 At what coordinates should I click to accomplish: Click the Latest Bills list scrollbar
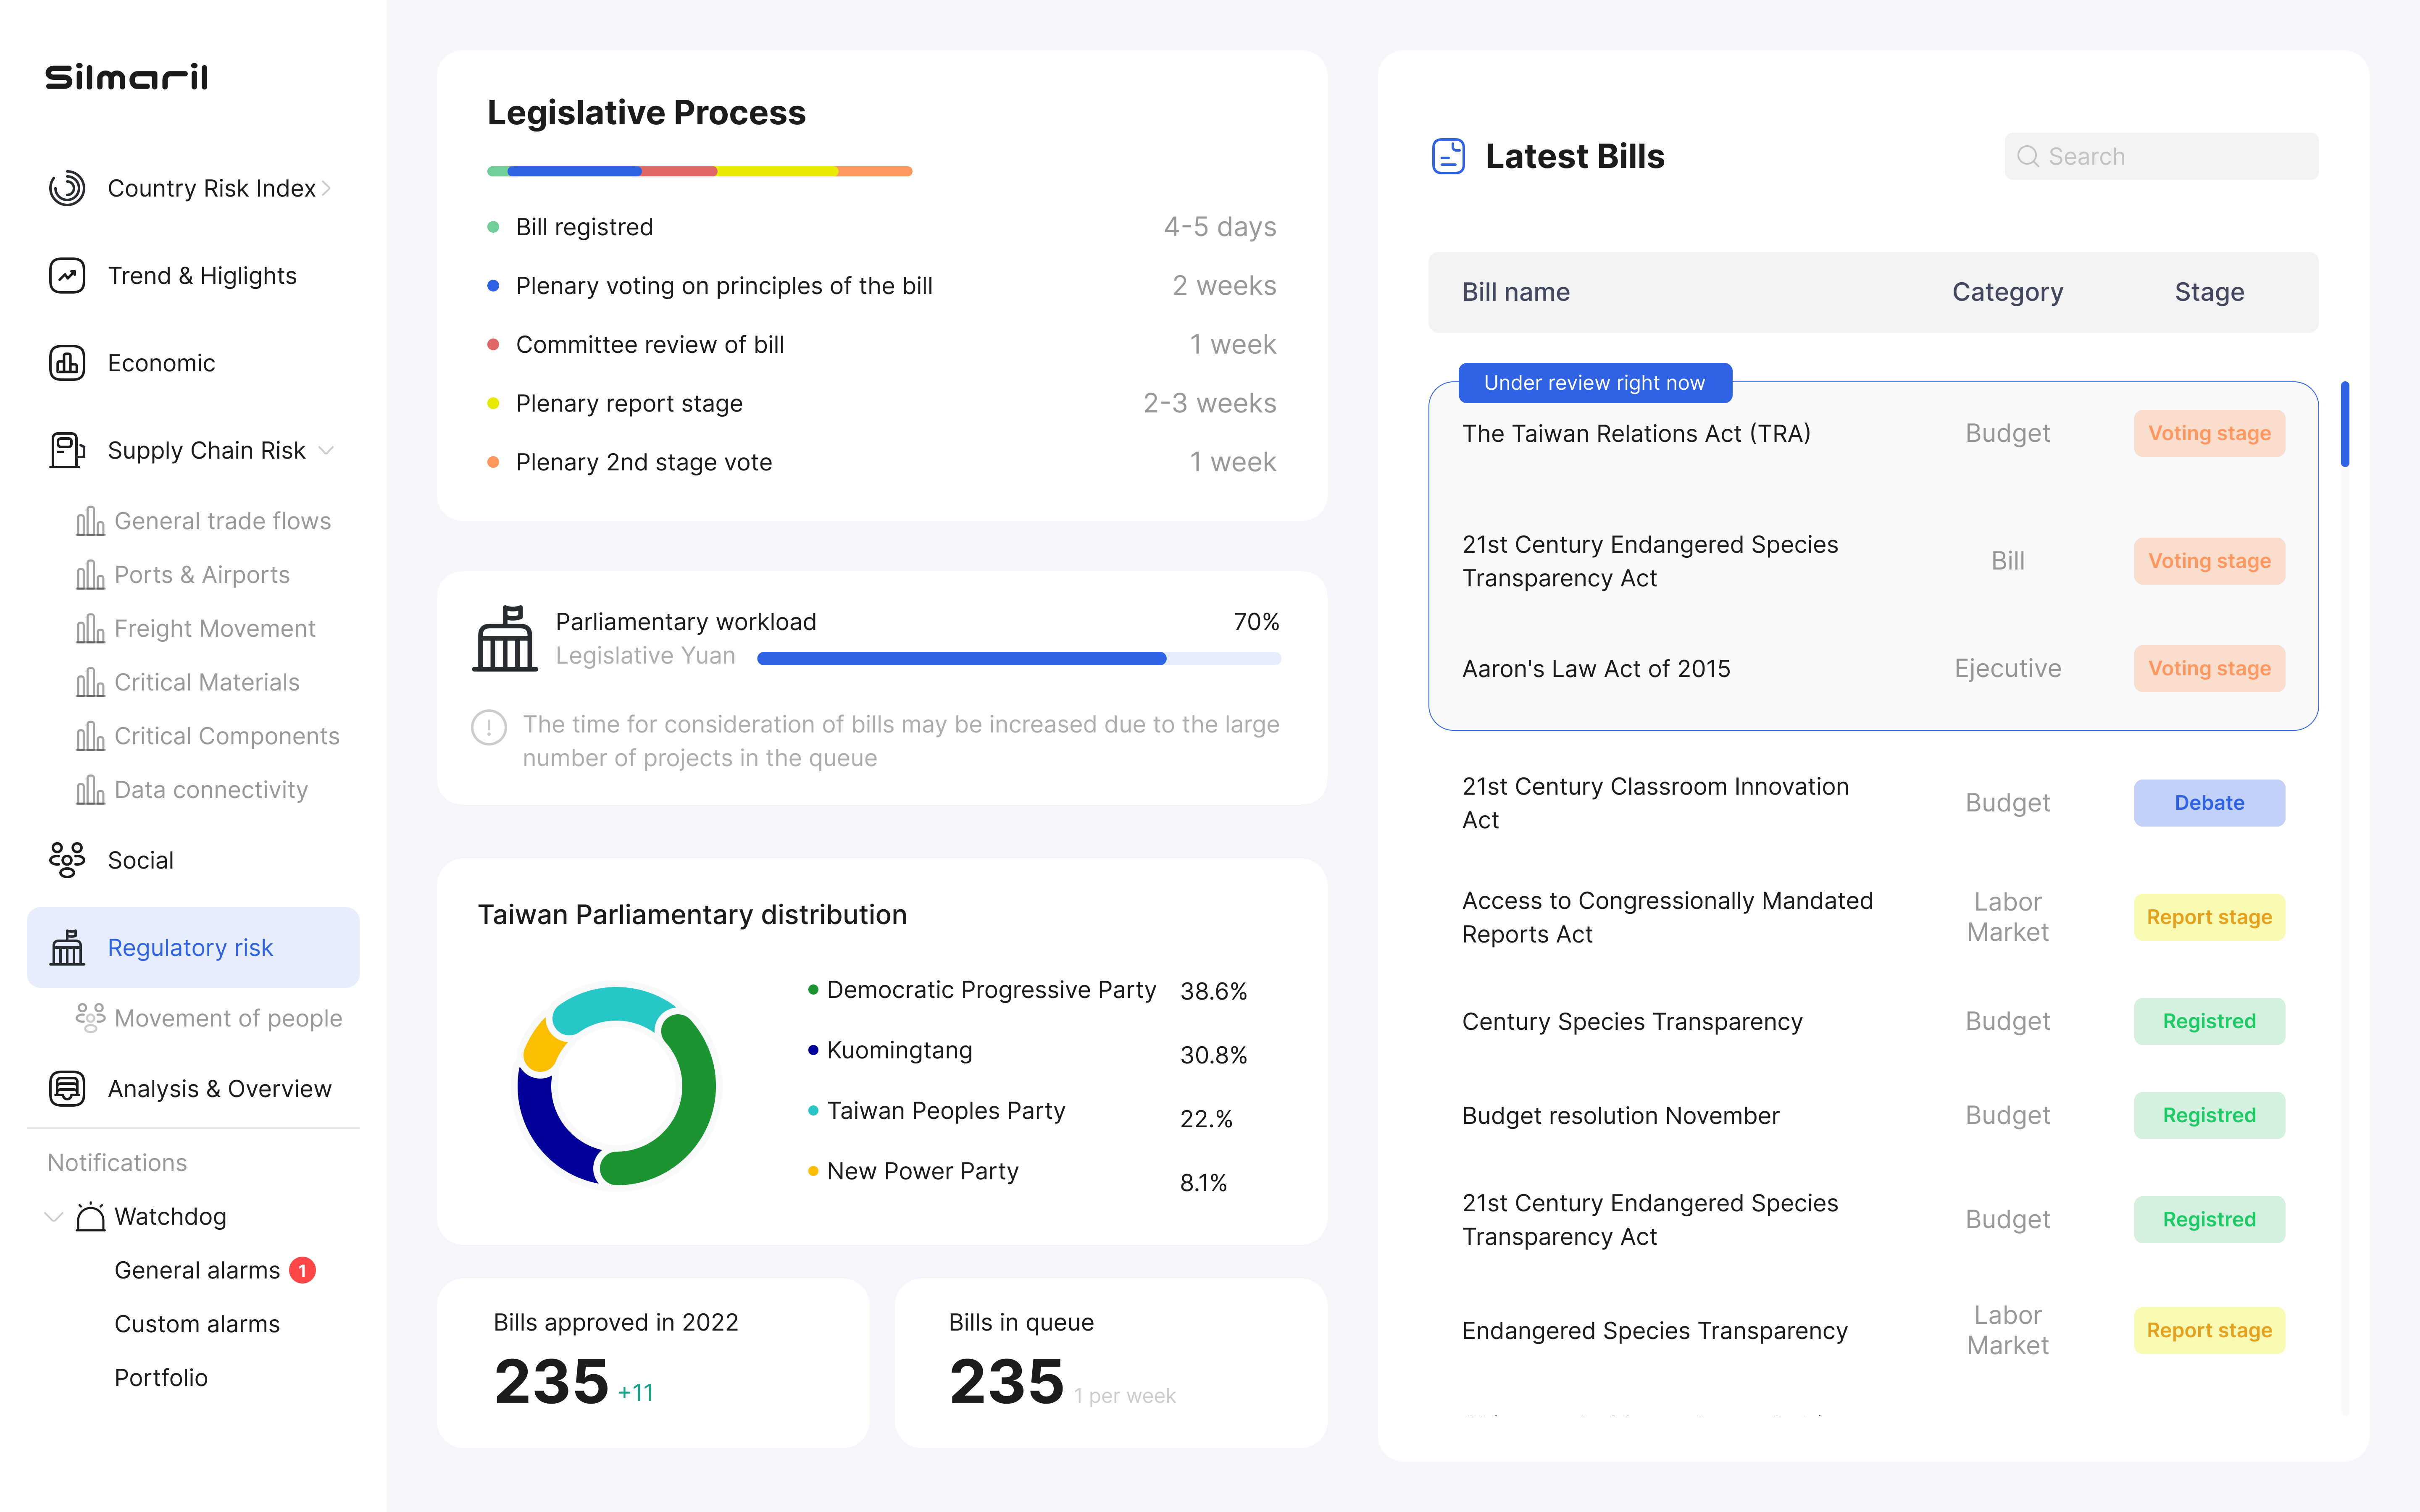(2344, 425)
